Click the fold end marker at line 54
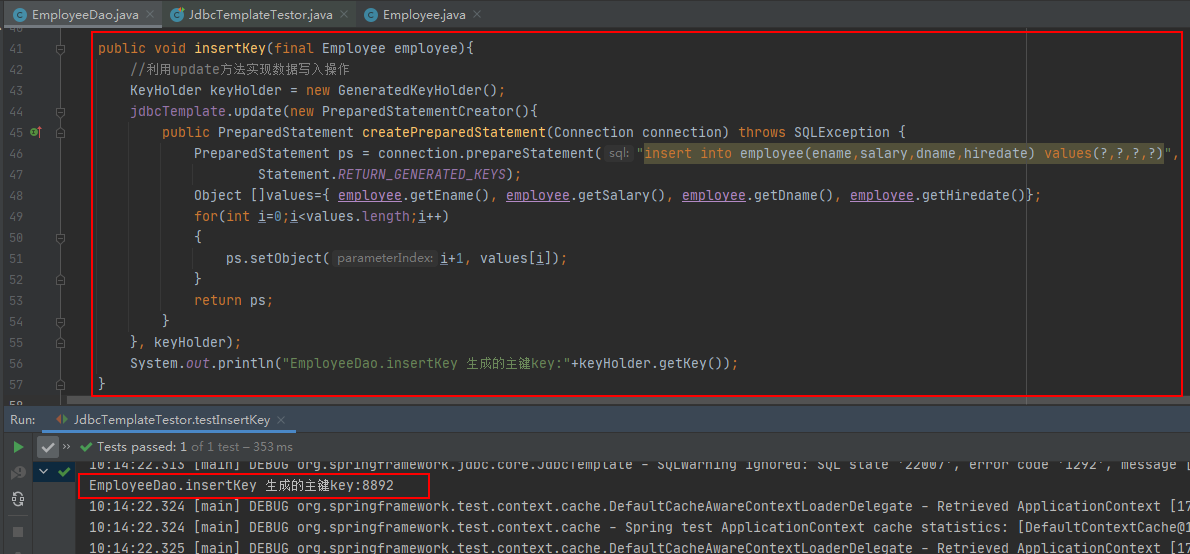 coord(60,321)
